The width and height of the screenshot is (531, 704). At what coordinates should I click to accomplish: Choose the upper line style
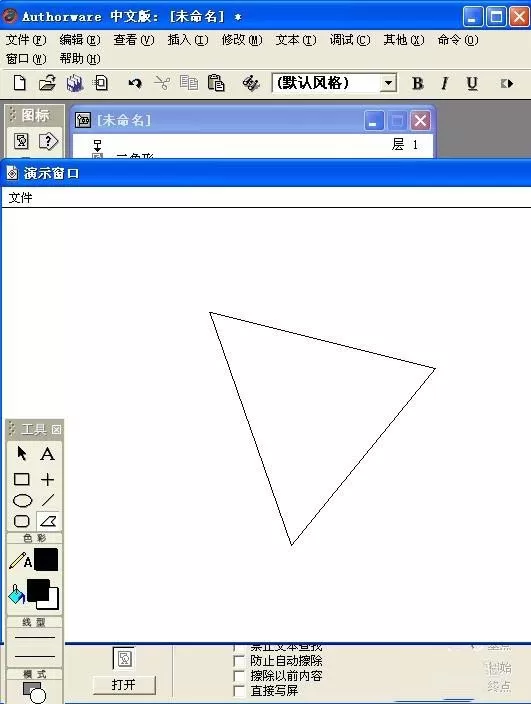pyautogui.click(x=35, y=637)
